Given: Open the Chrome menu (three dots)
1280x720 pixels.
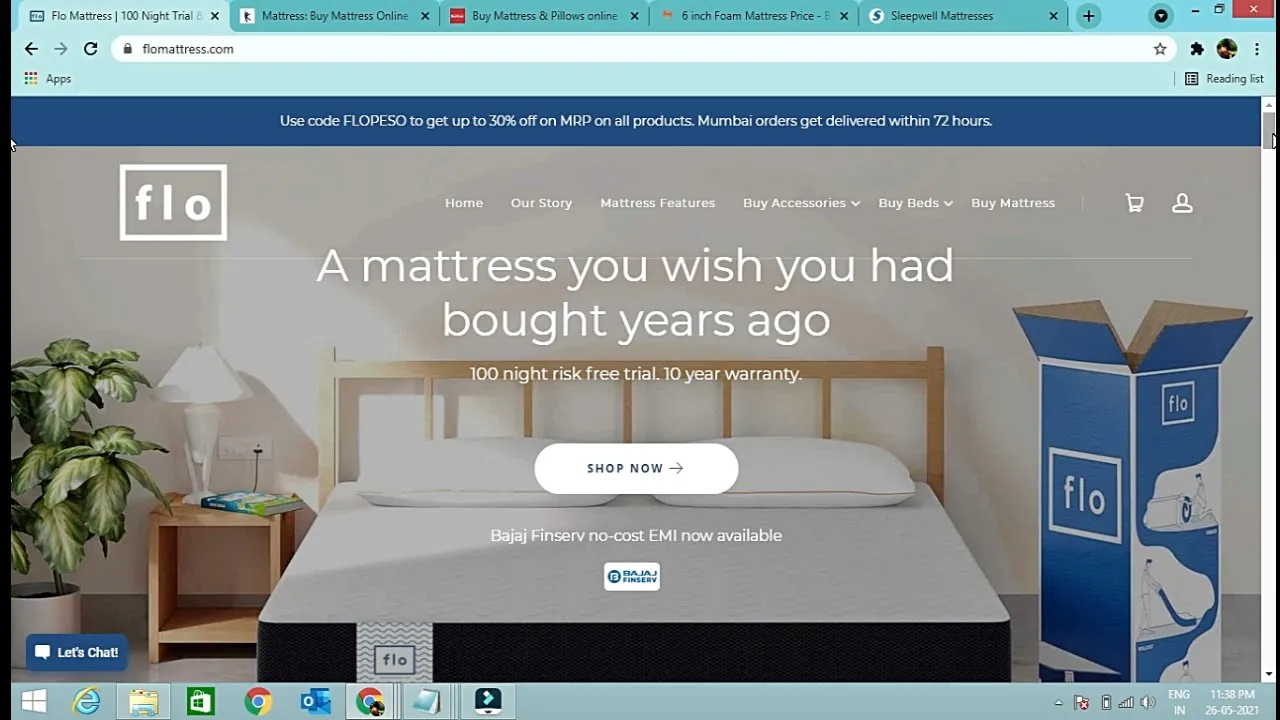Looking at the screenshot, I should click(x=1257, y=49).
